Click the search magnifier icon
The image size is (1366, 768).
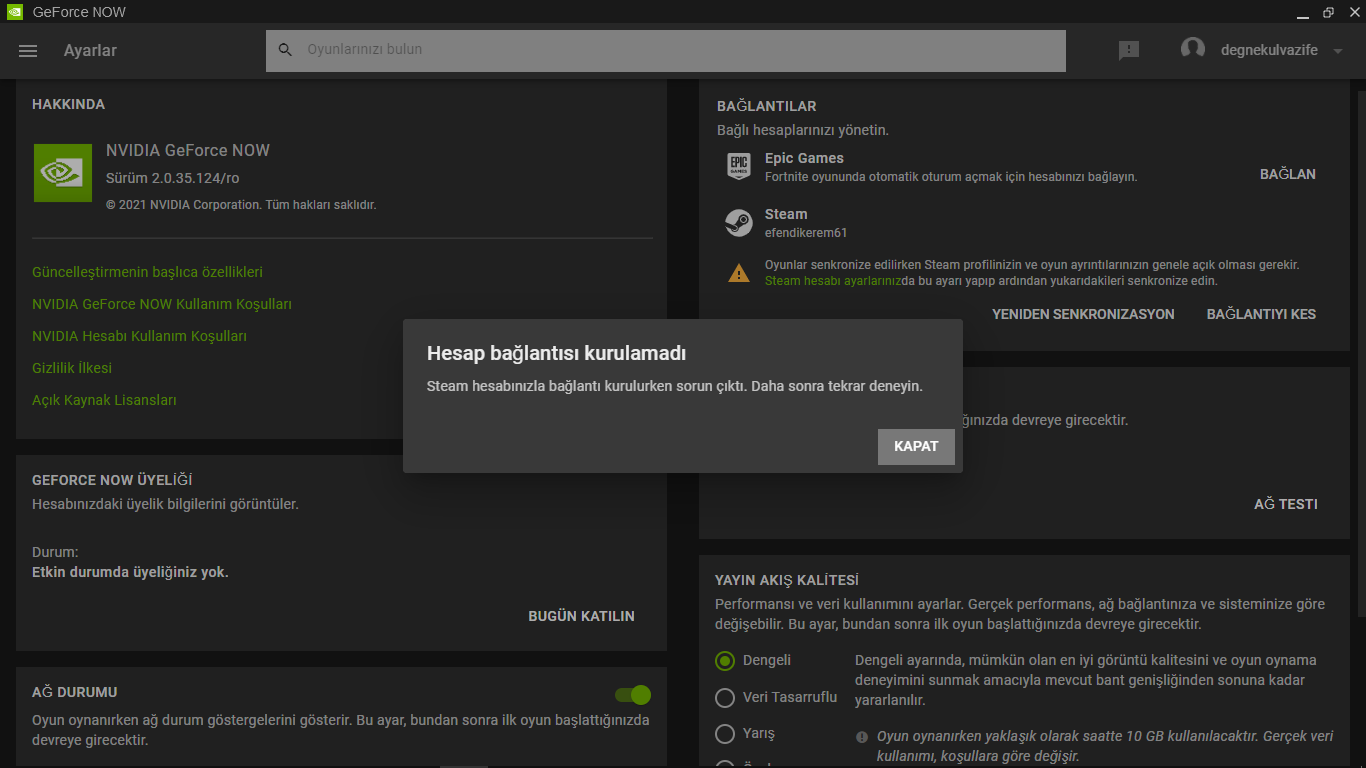pos(286,50)
